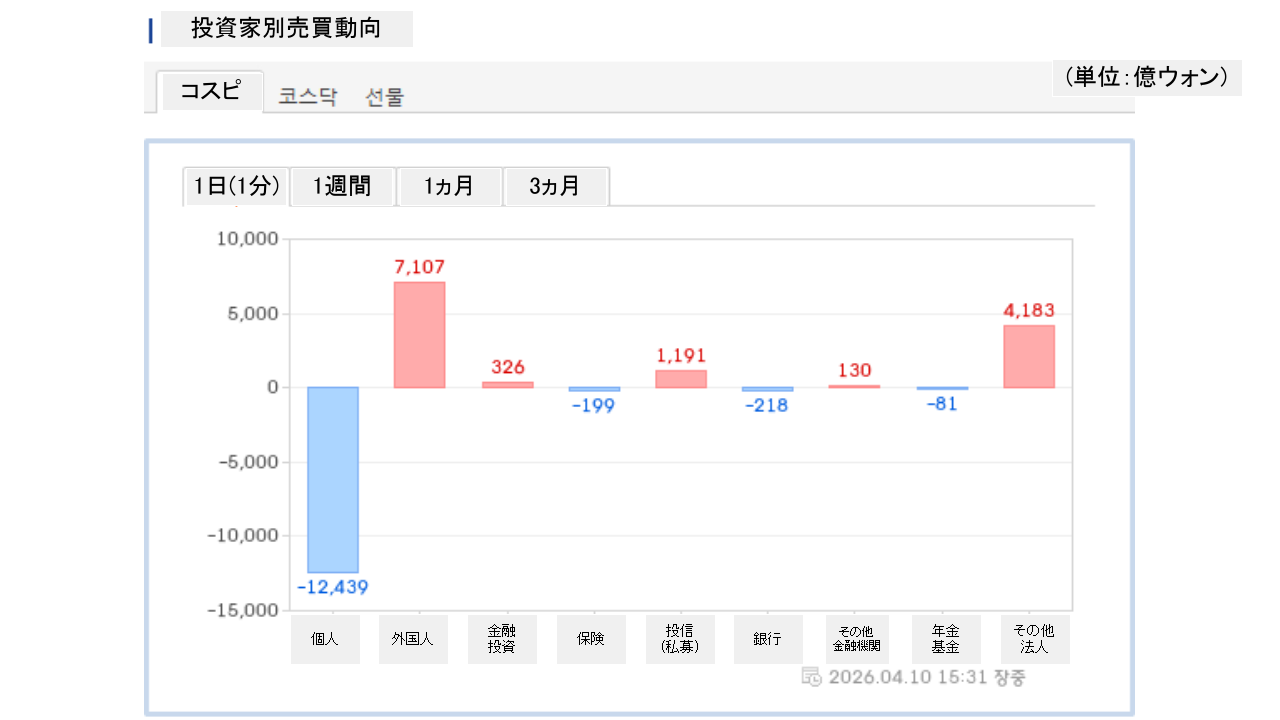
Task: Click the red 1,191 investment trust bar
Action: coord(681,379)
